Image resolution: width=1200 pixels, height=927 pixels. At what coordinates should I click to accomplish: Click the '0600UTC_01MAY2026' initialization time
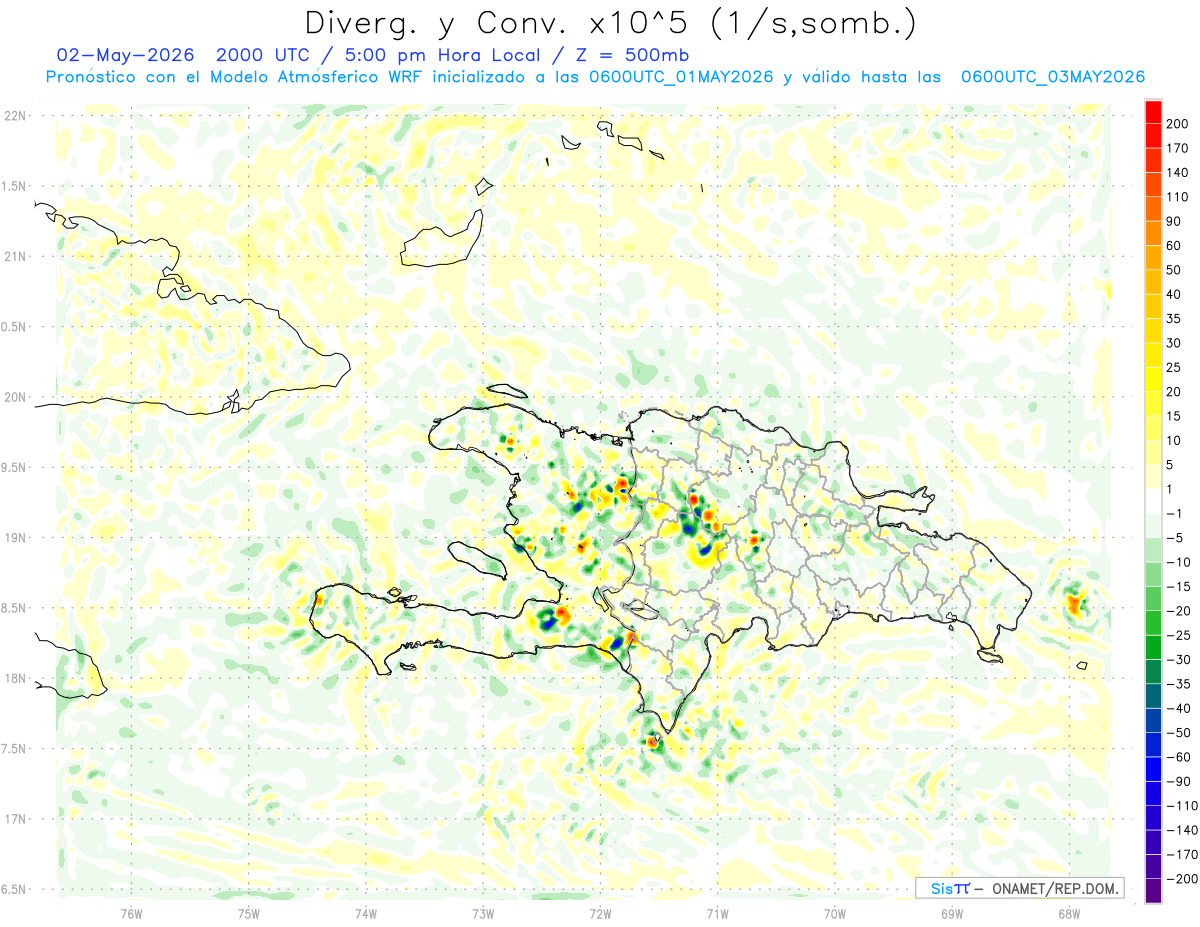(x=681, y=77)
